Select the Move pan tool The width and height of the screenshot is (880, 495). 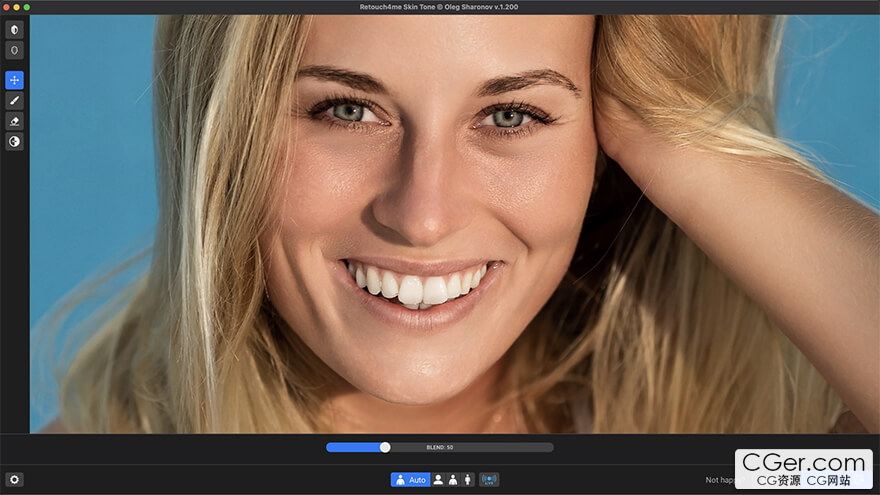coord(14,80)
